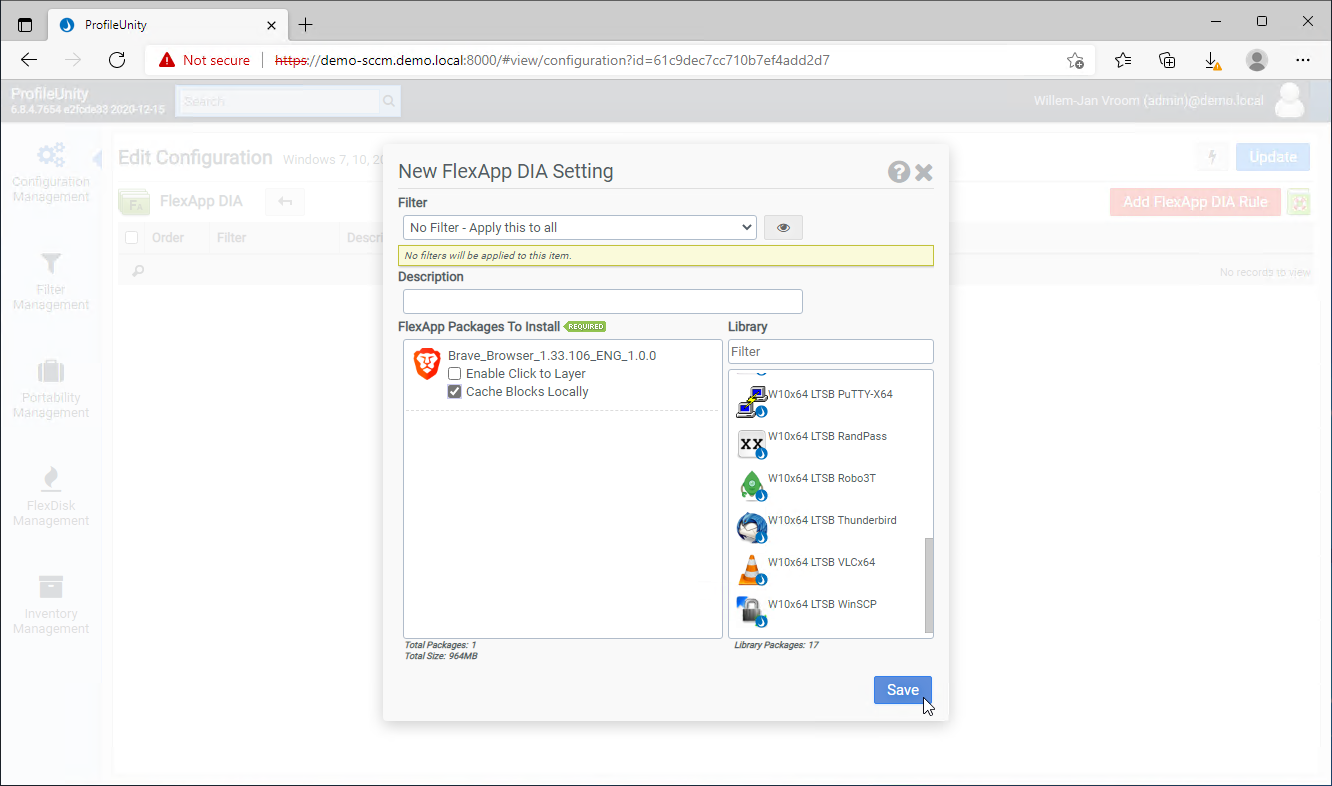Save the FlexApp DIA setting

902,690
